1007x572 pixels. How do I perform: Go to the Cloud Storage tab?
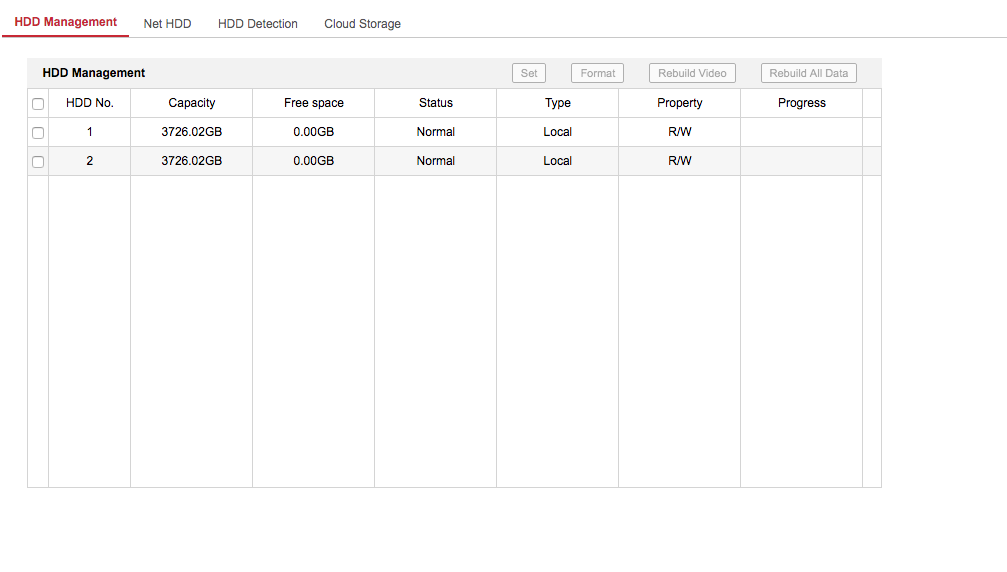click(x=362, y=24)
